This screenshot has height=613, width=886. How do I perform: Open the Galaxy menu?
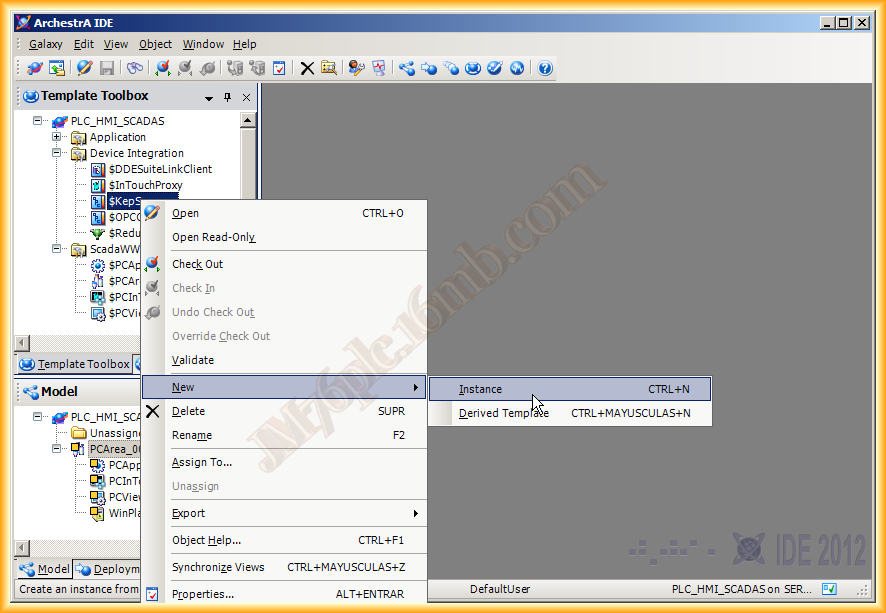click(45, 44)
